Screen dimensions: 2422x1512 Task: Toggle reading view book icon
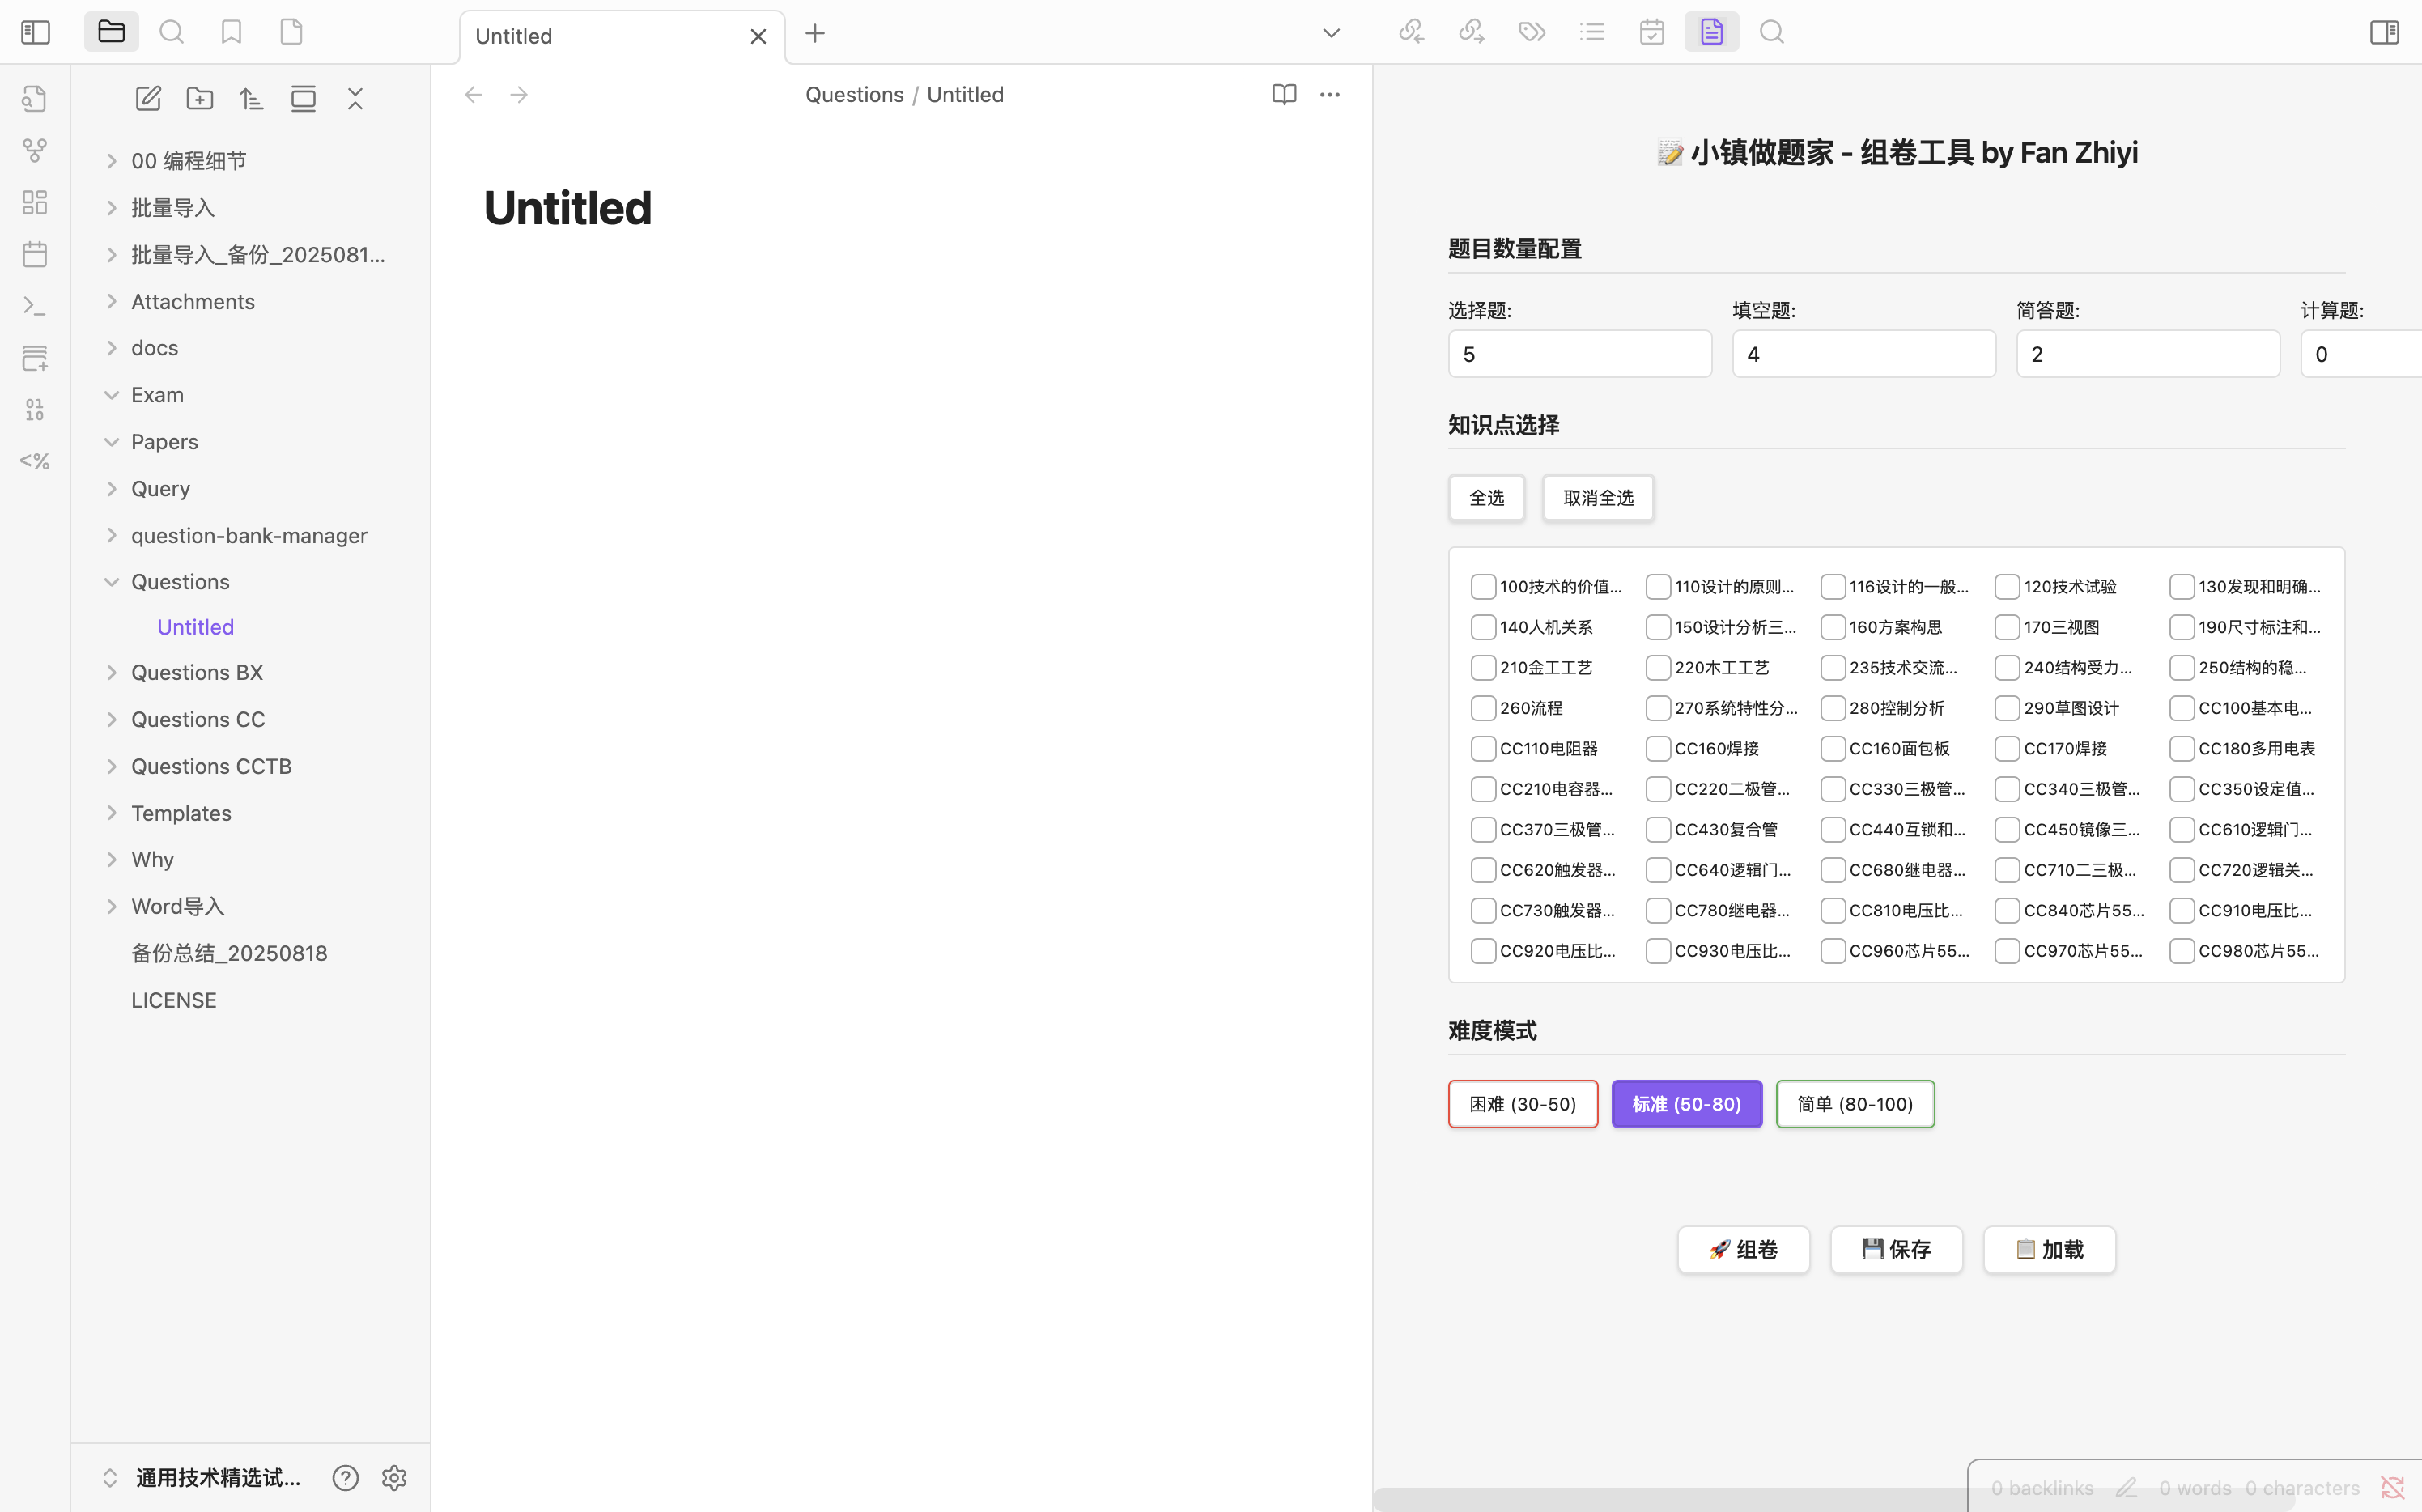click(1284, 94)
